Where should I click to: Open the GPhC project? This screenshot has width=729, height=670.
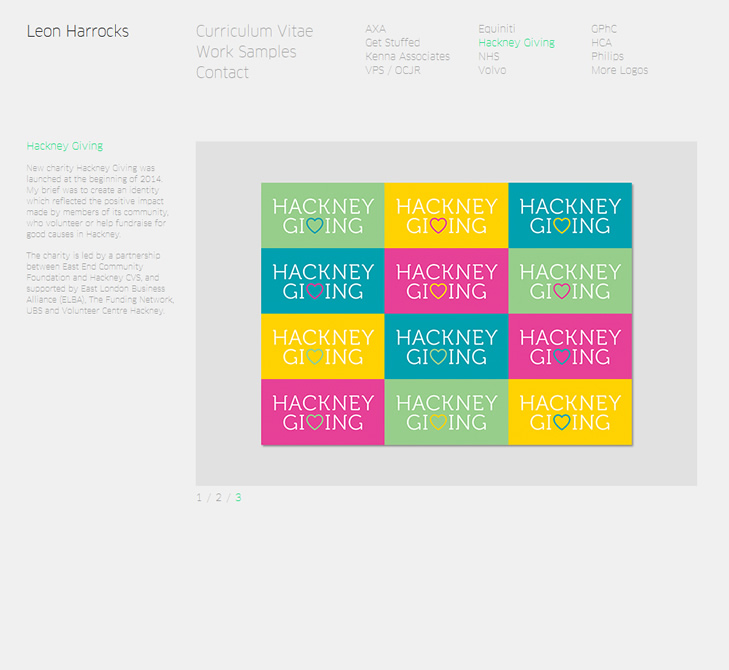tap(604, 29)
